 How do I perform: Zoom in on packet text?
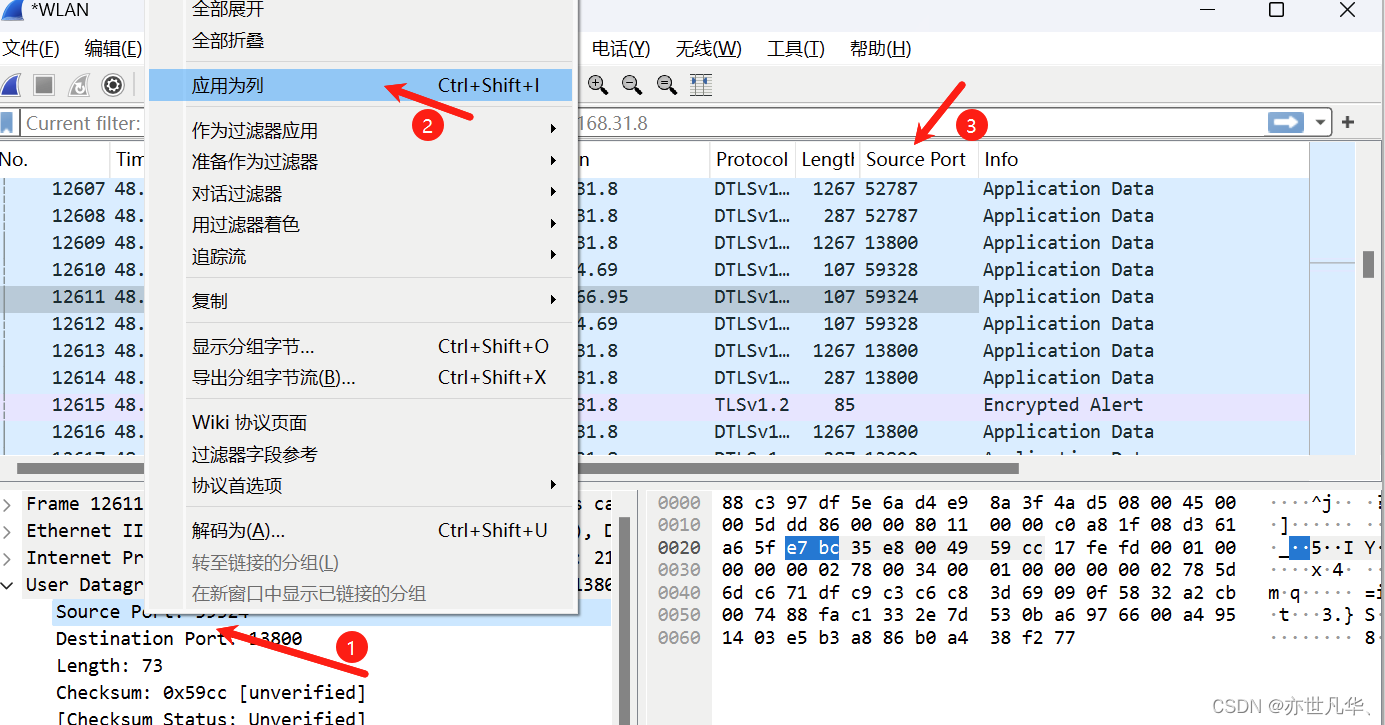coord(598,85)
